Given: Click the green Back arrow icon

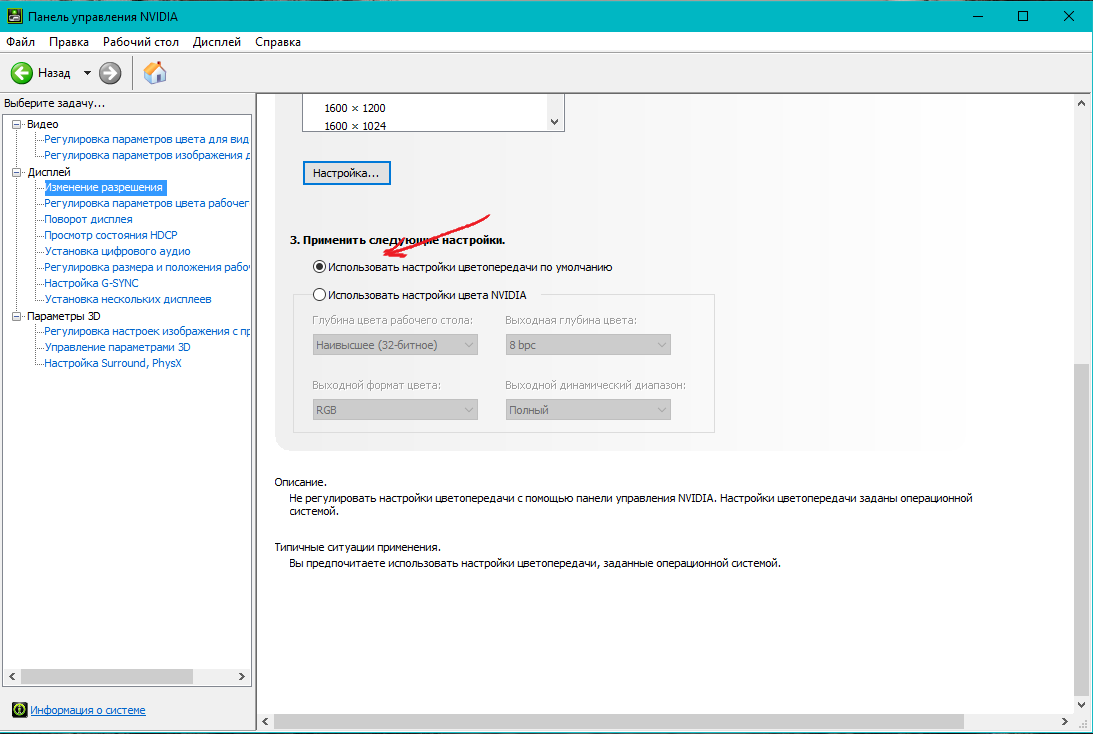Looking at the screenshot, I should [x=22, y=72].
